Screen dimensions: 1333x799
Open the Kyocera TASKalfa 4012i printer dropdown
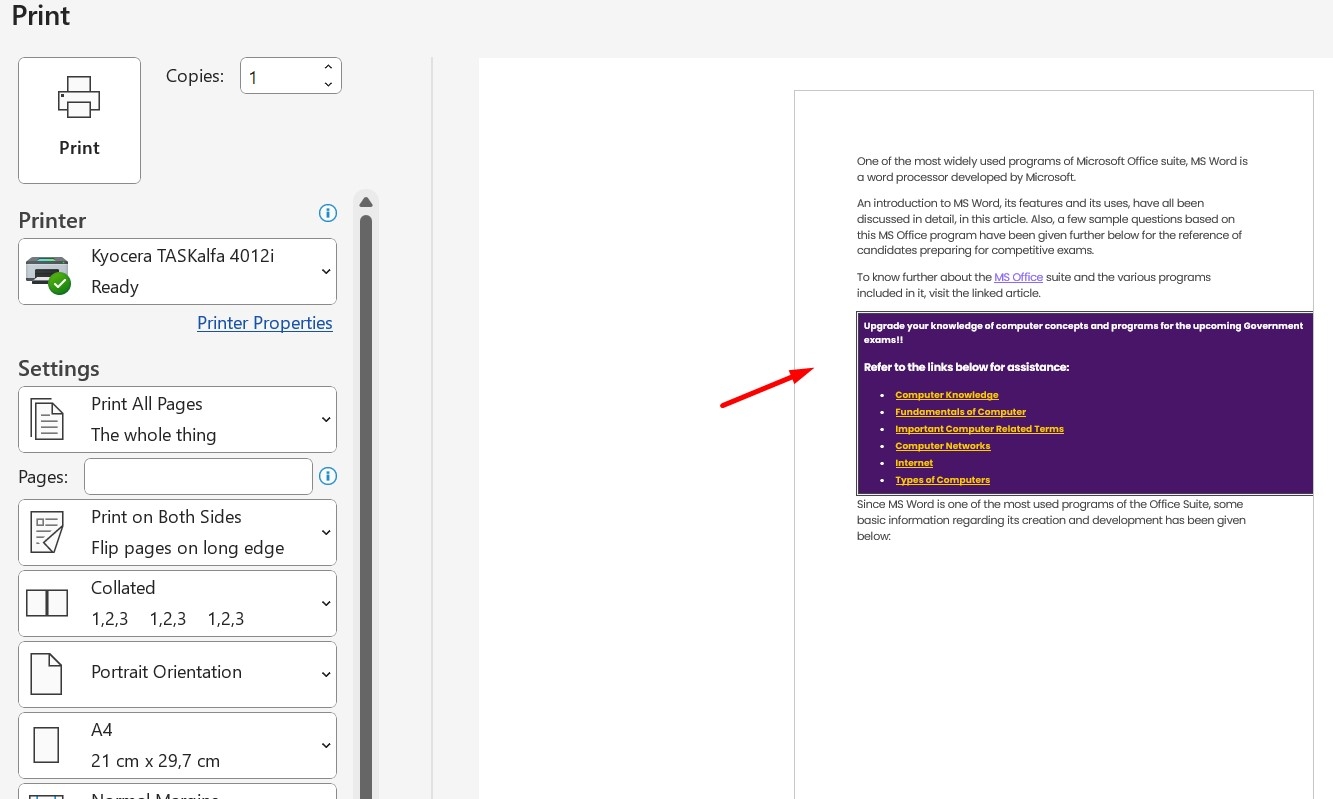point(177,271)
